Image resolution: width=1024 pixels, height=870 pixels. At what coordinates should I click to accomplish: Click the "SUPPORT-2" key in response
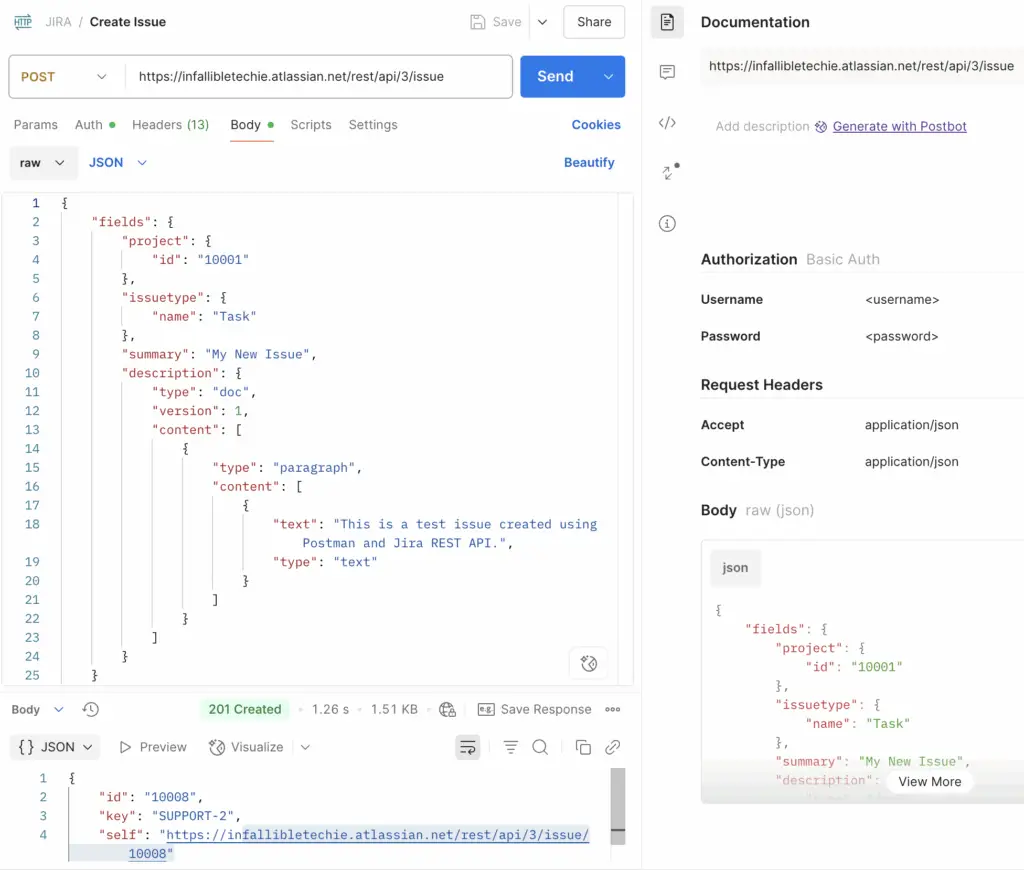point(193,816)
